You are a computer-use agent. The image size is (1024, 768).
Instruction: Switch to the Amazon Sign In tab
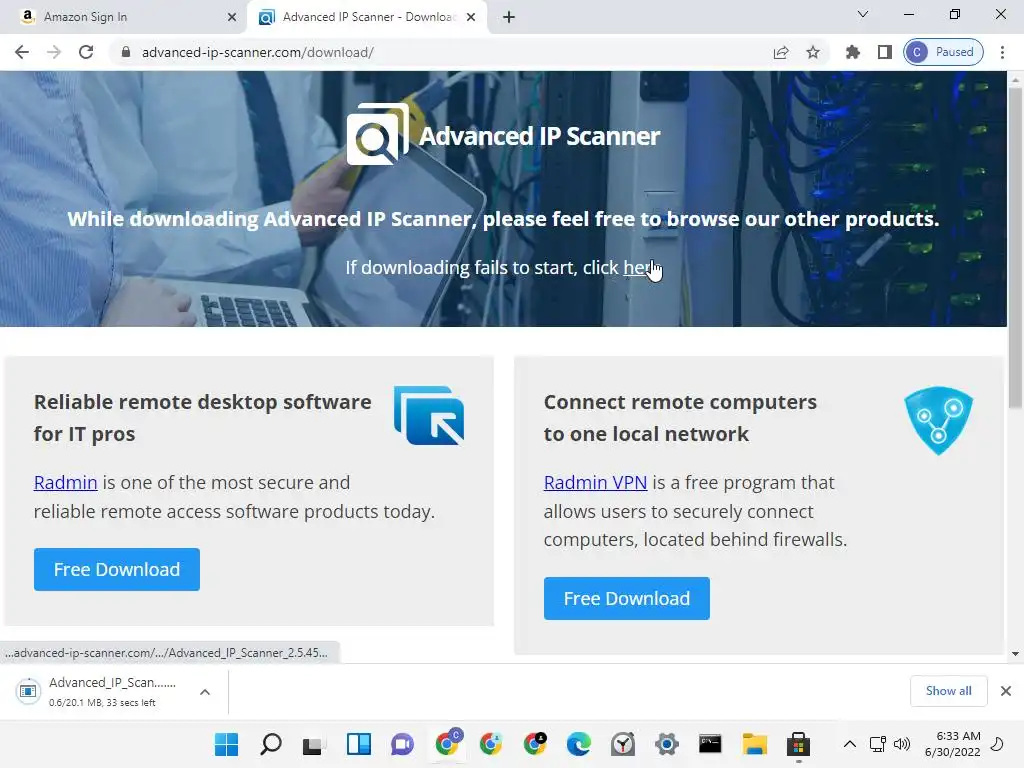click(x=124, y=17)
